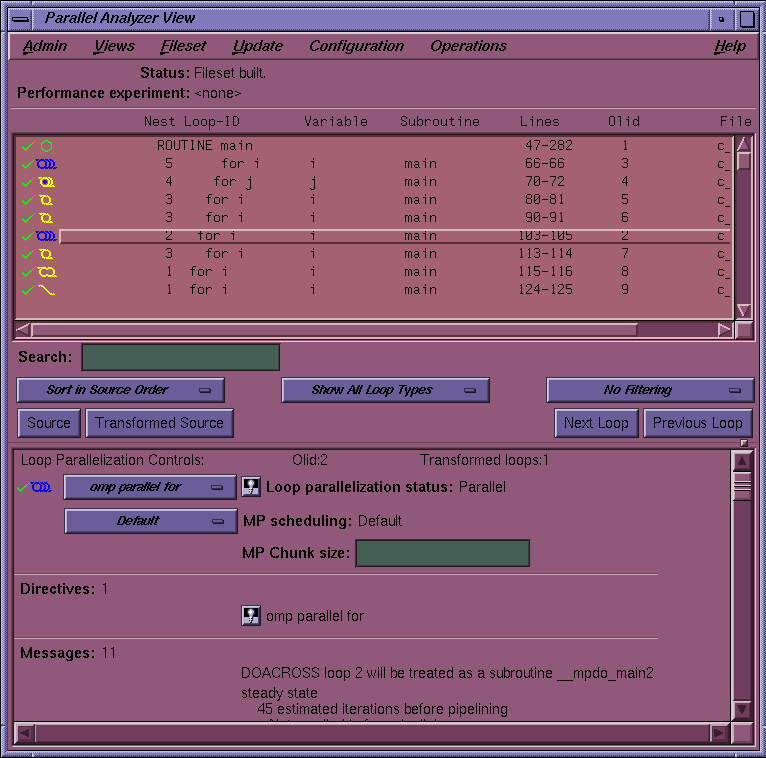Image resolution: width=766 pixels, height=758 pixels.
Task: Click the controls panel vertical scrollbar thumb
Action: point(742,485)
